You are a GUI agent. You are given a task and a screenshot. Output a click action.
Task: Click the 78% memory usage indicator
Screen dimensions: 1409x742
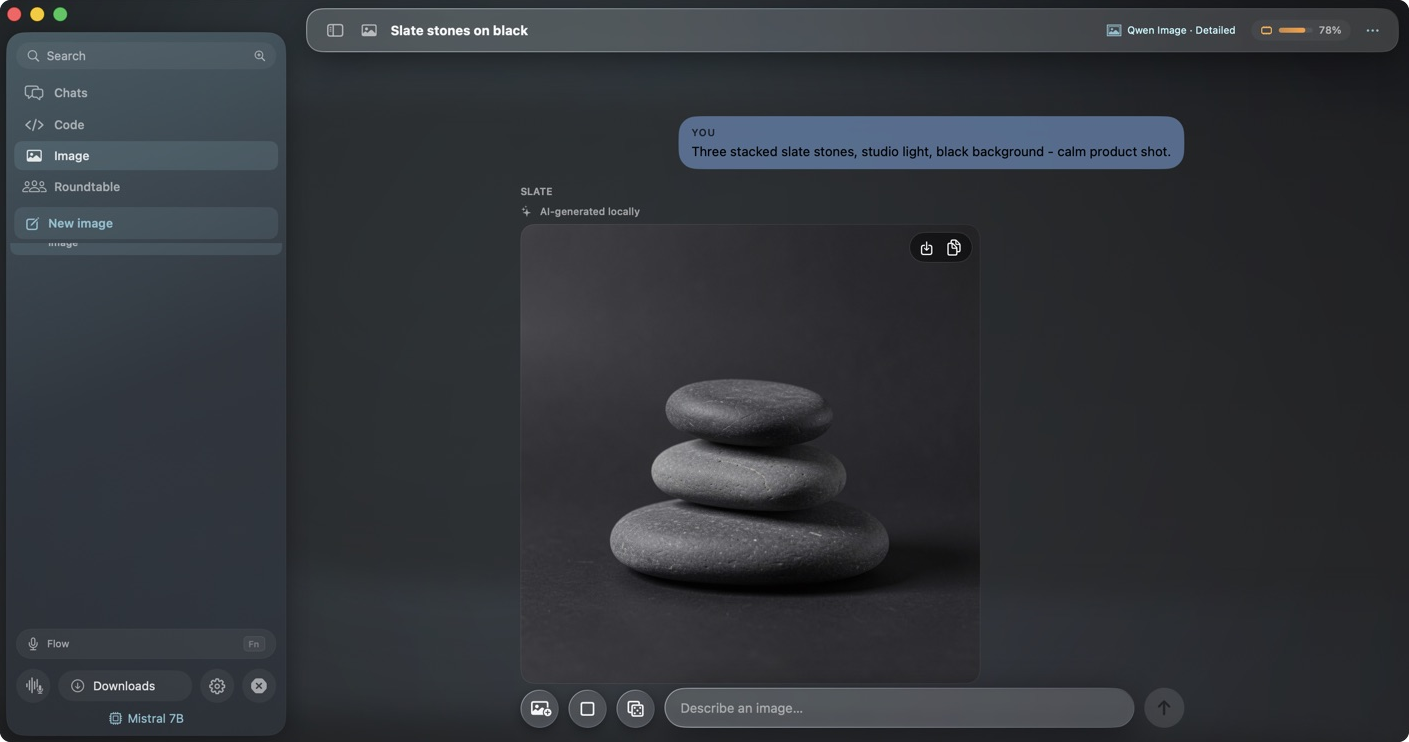1300,31
